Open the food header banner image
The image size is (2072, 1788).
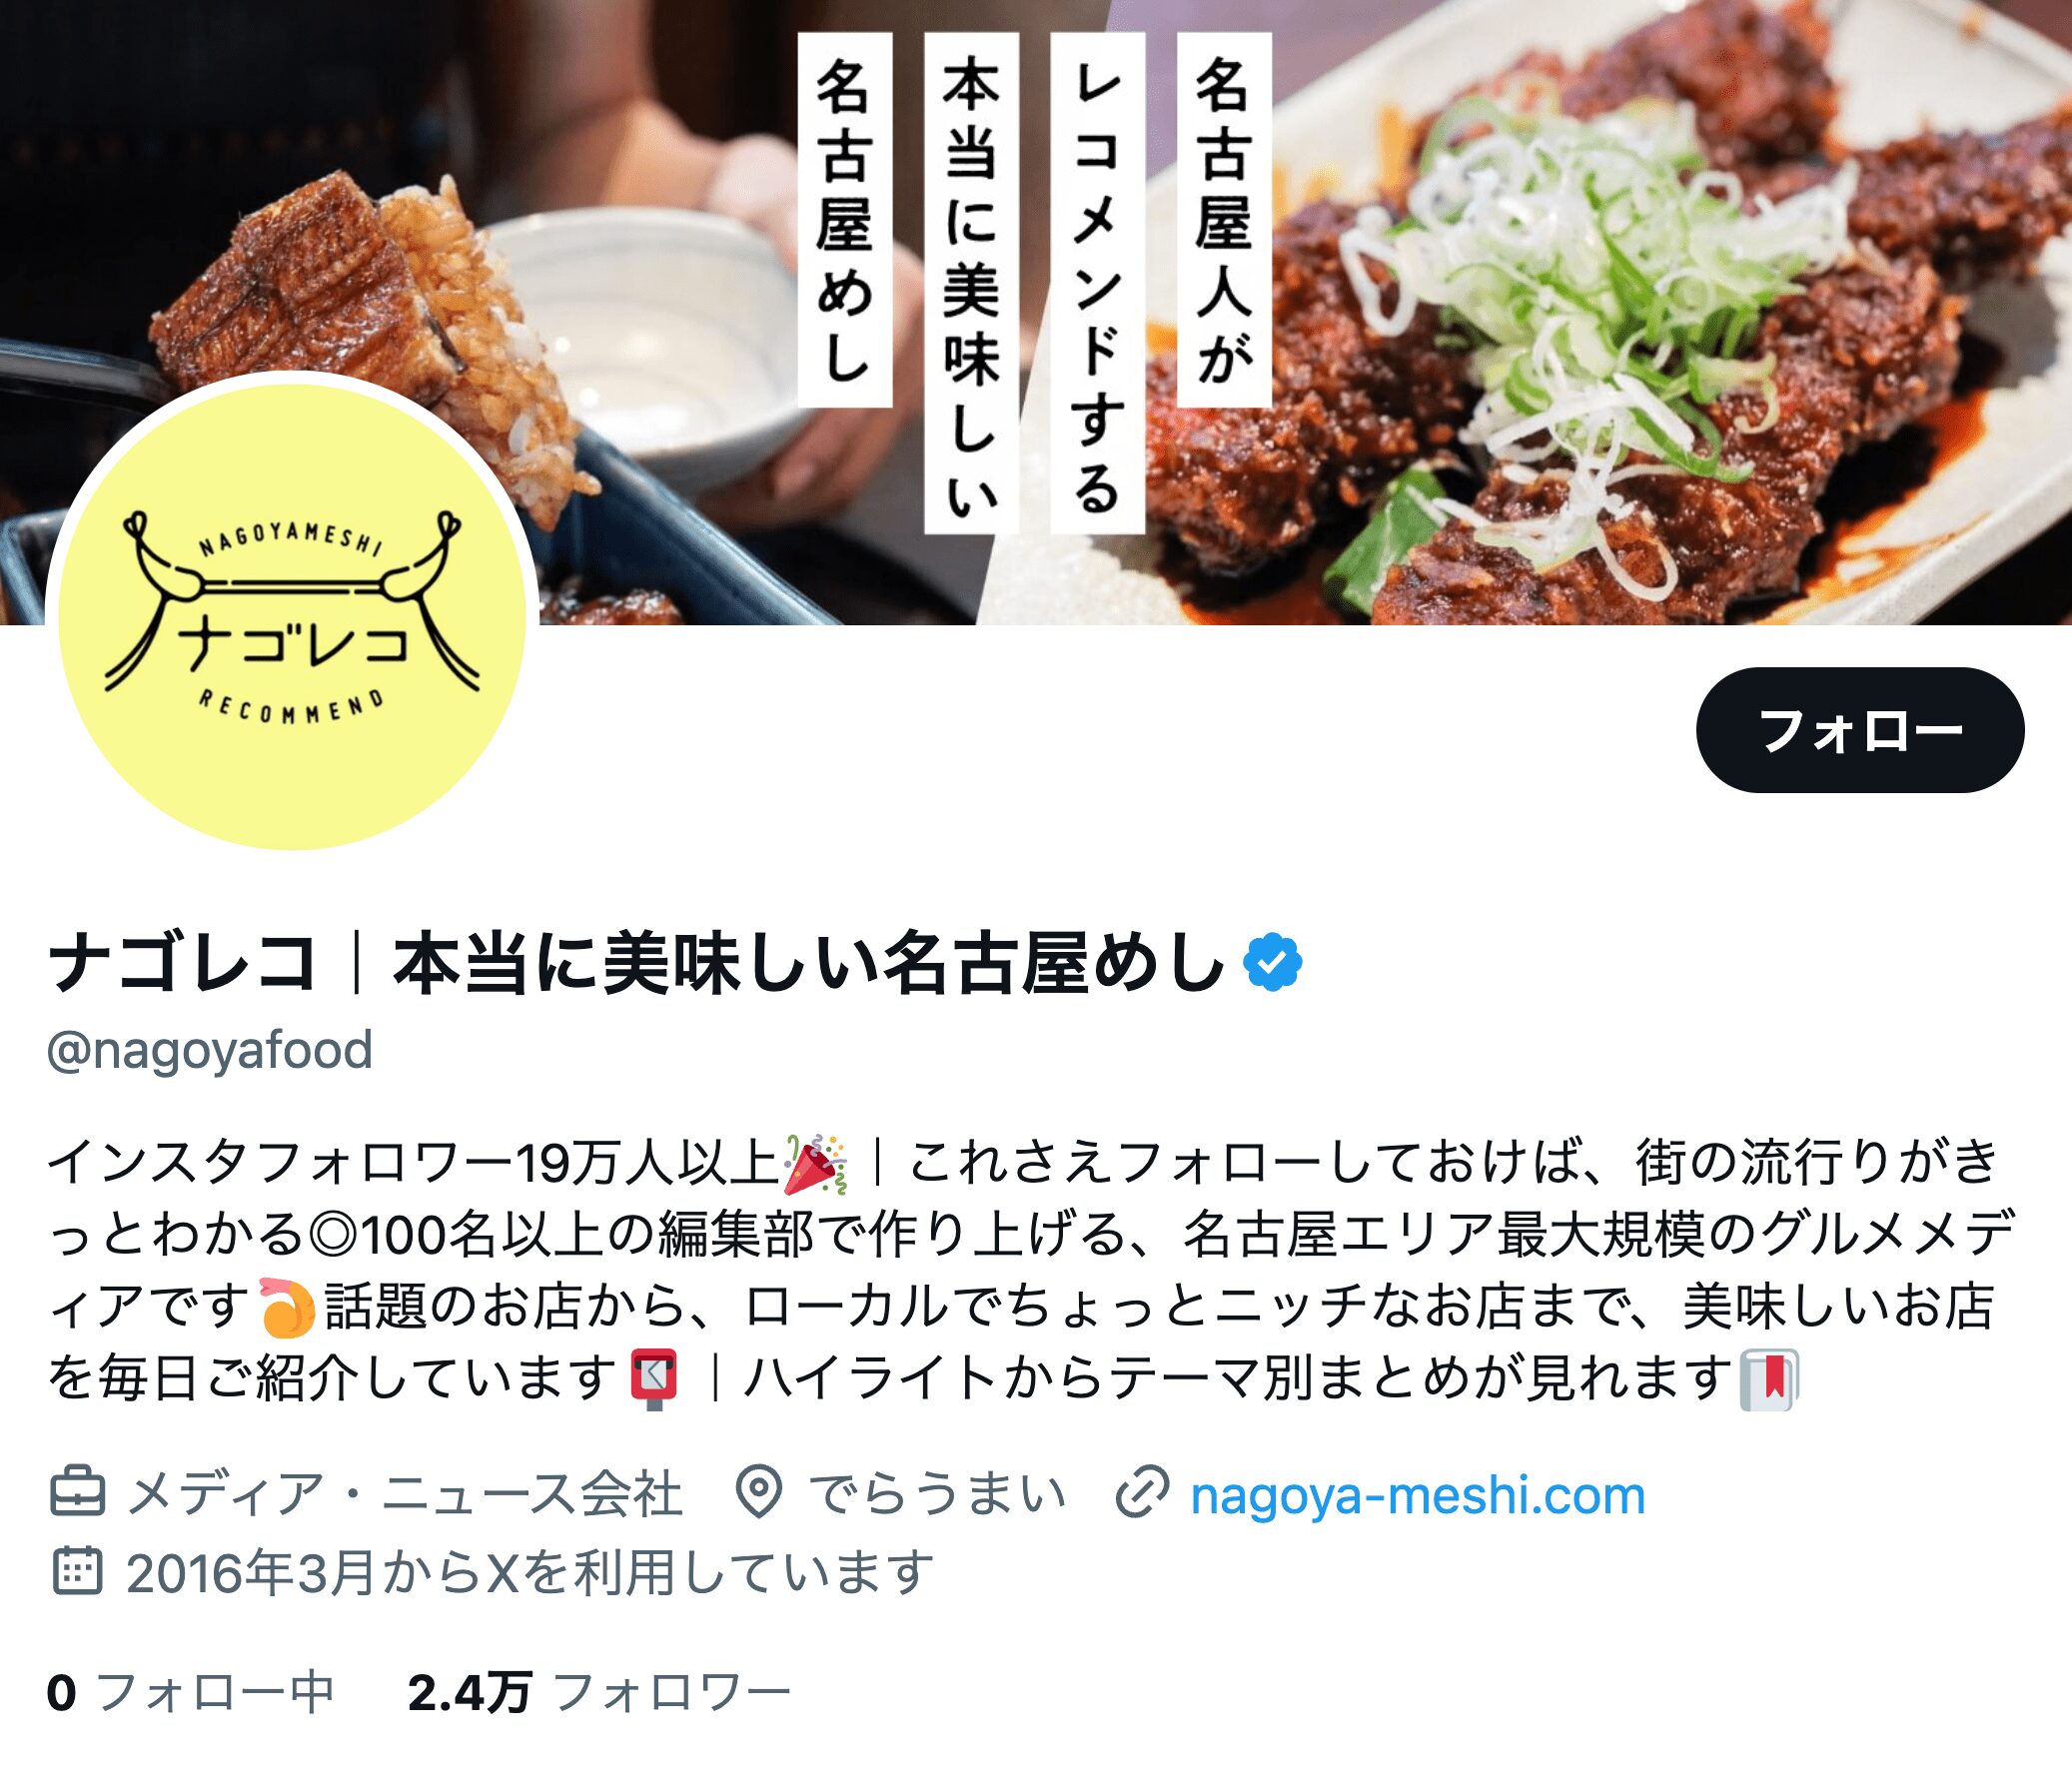[1036, 312]
